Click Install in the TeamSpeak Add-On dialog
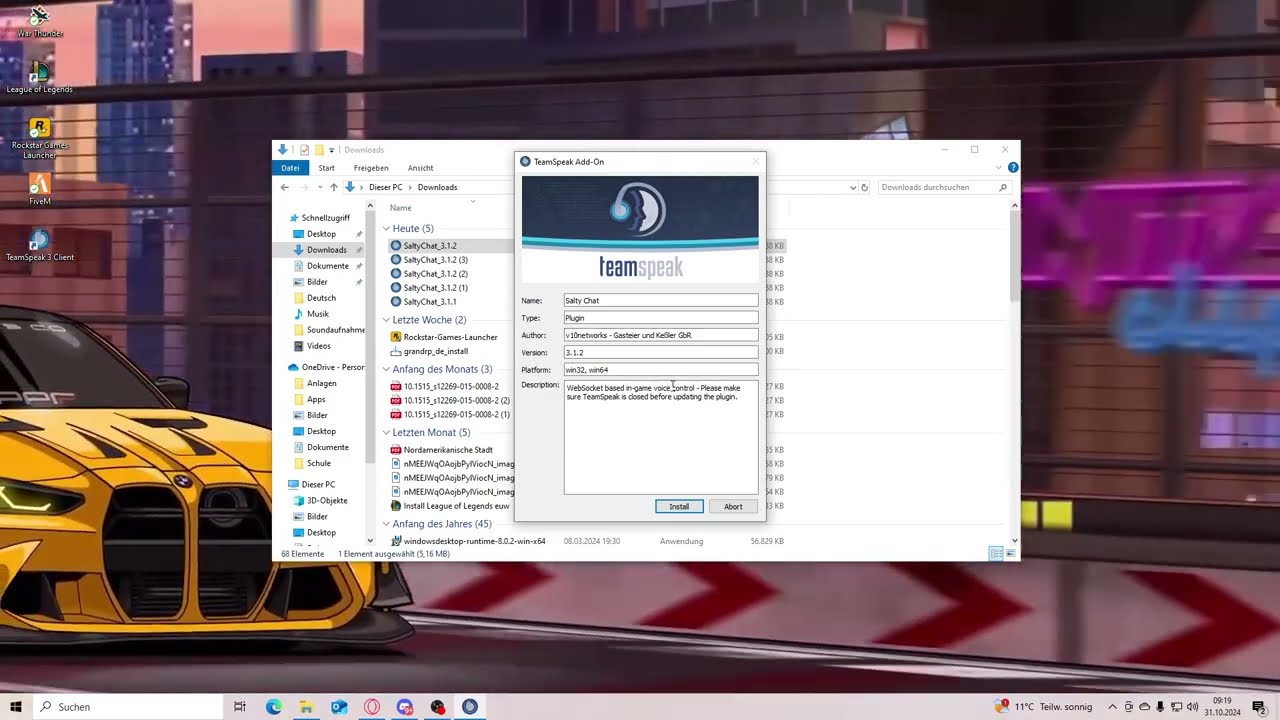This screenshot has height=720, width=1280. click(679, 506)
